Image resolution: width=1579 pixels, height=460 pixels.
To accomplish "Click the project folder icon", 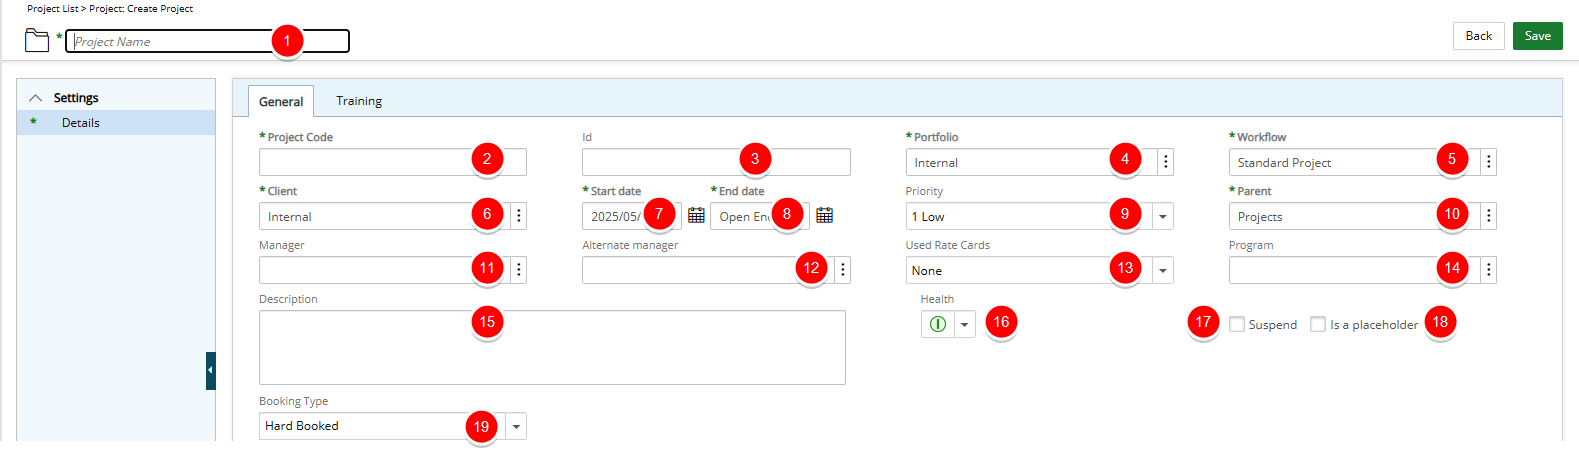I will tap(37, 40).
